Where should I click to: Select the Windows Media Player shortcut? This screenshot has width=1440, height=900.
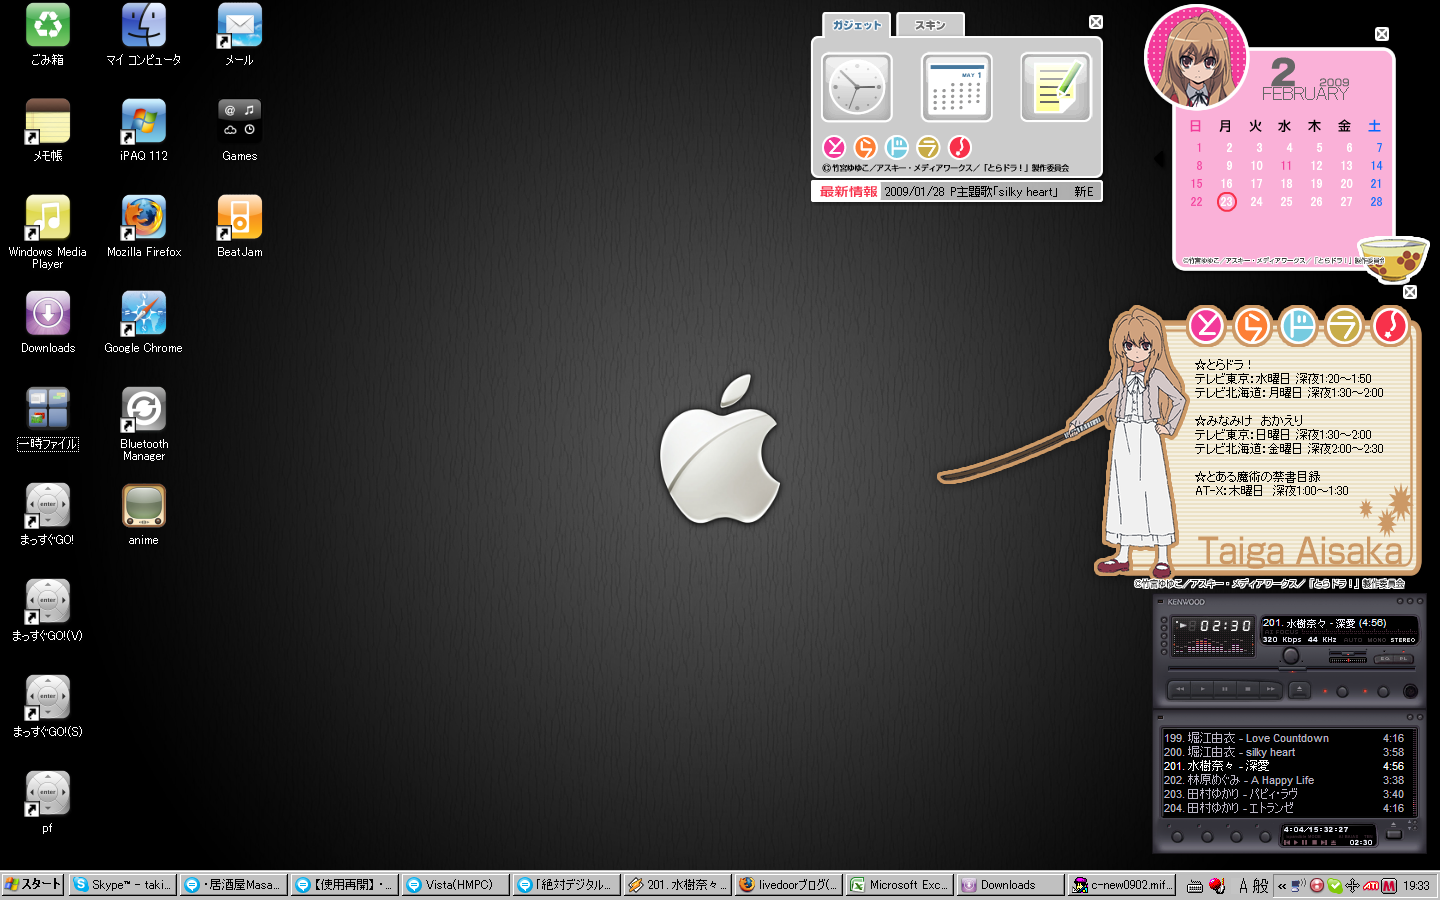pos(48,233)
